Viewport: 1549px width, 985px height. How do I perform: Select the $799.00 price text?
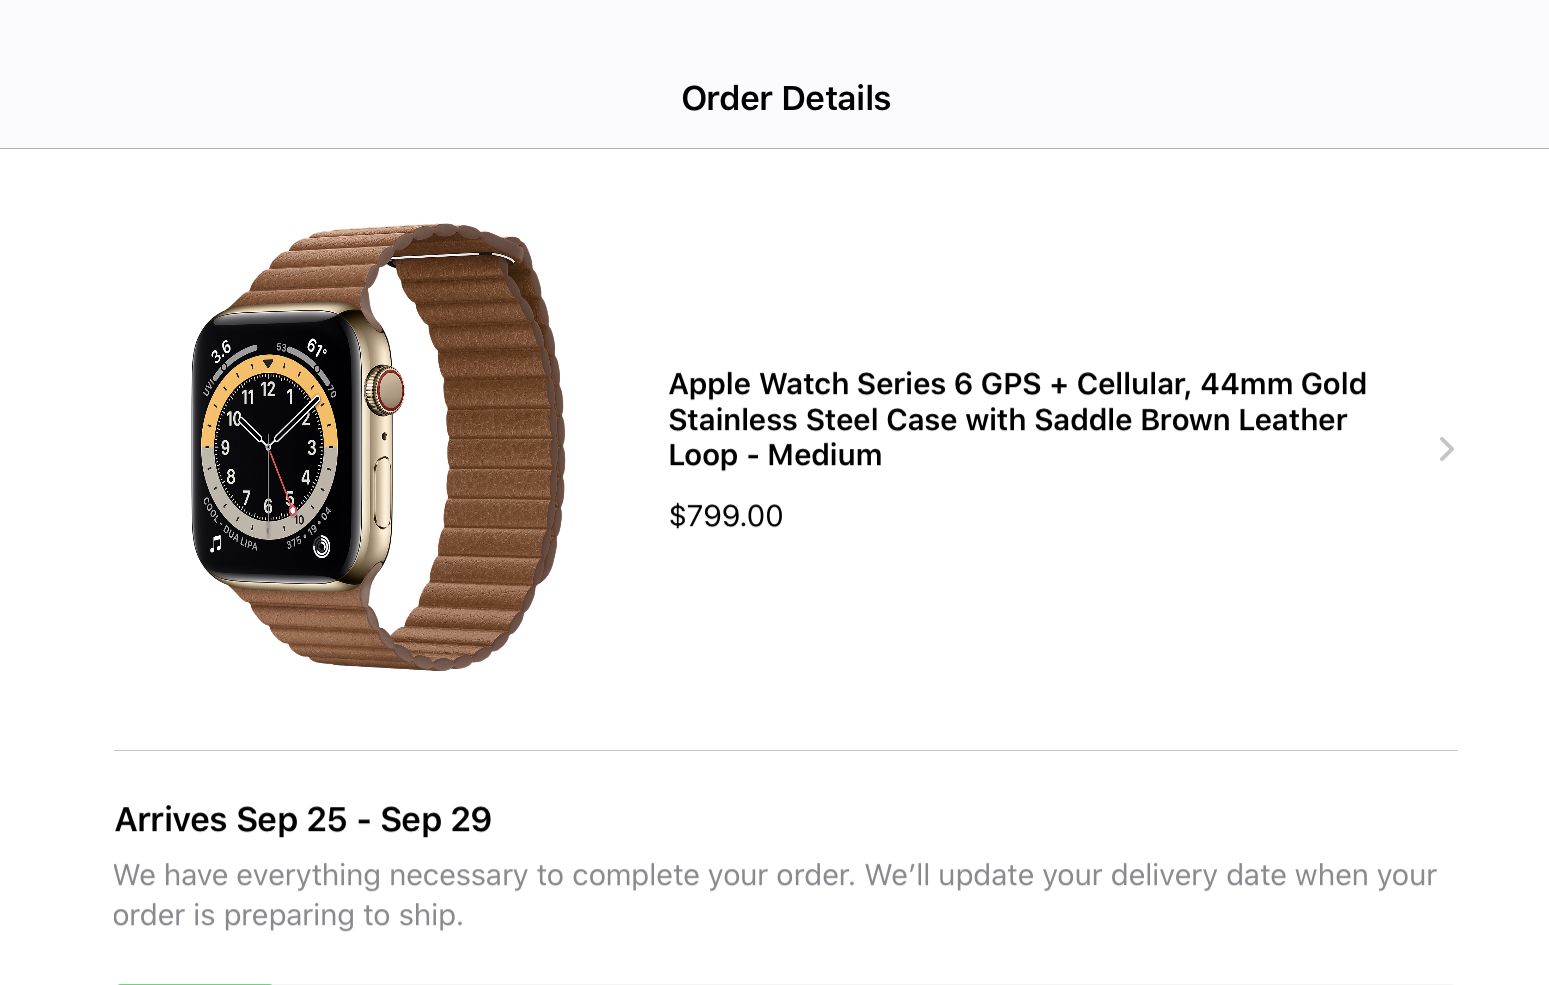click(726, 516)
